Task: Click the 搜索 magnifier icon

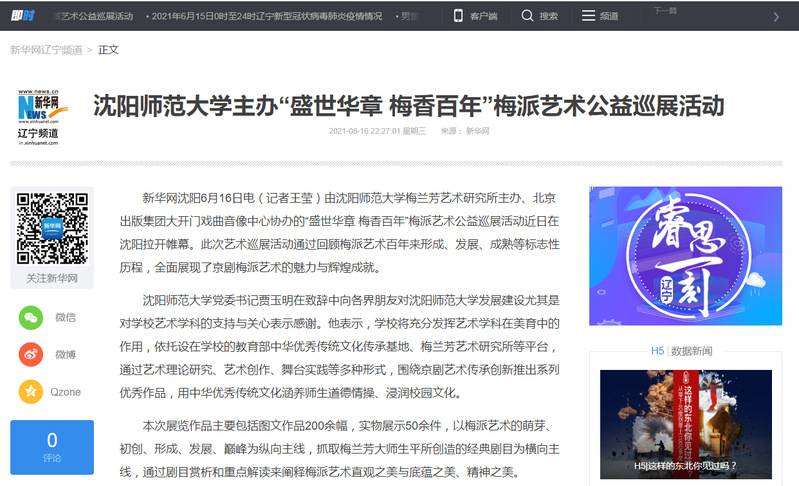Action: pos(527,16)
